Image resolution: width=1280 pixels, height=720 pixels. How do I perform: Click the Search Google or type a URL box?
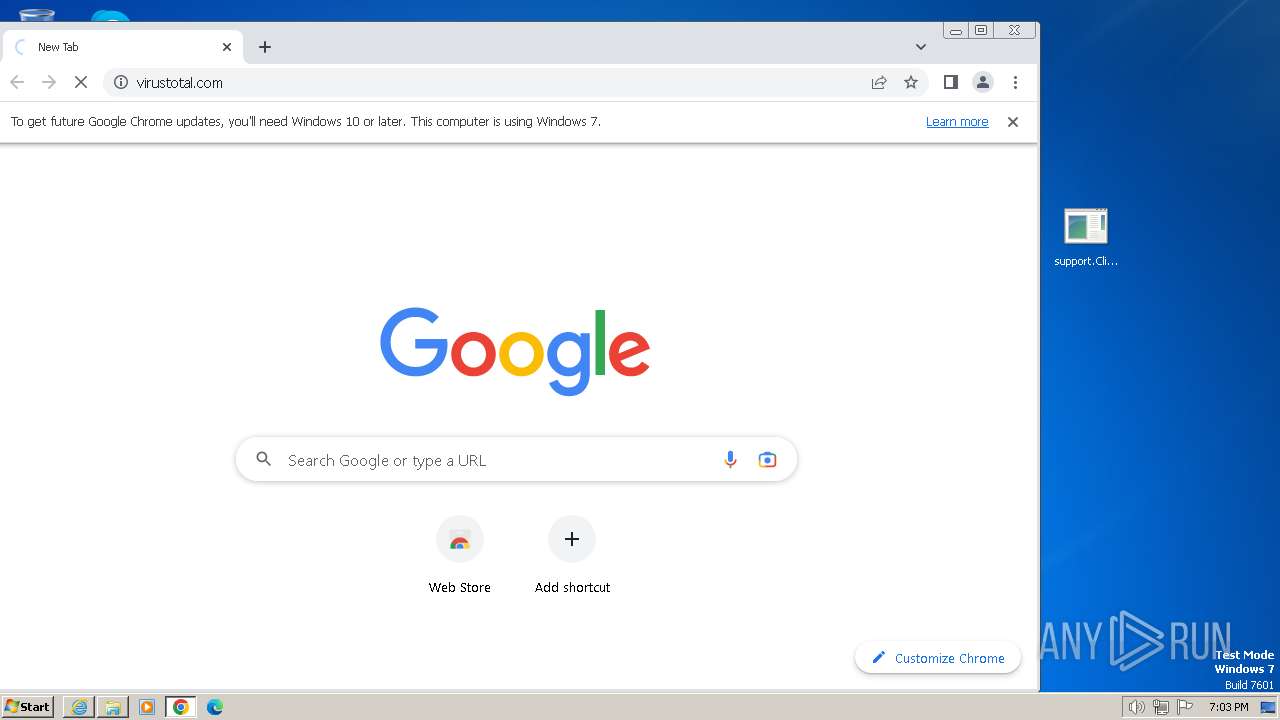coord(516,460)
